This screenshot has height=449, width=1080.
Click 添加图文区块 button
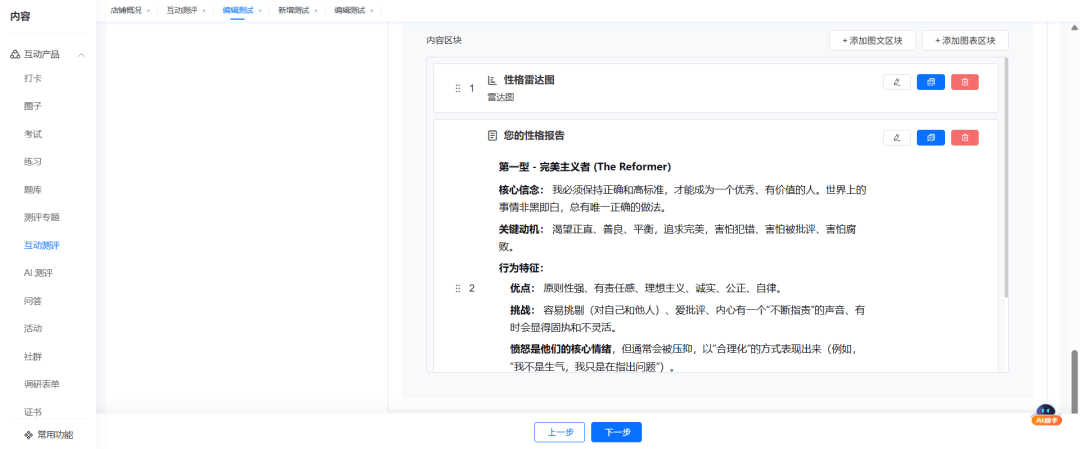click(872, 40)
